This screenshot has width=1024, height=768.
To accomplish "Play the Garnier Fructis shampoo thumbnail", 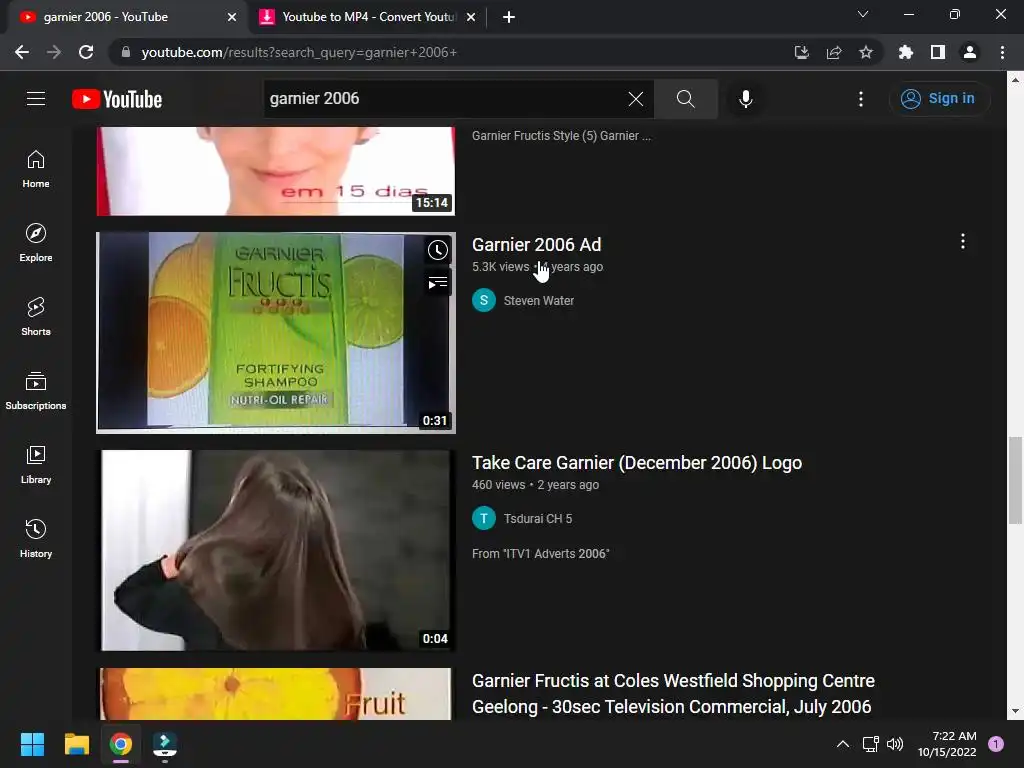I will [276, 332].
